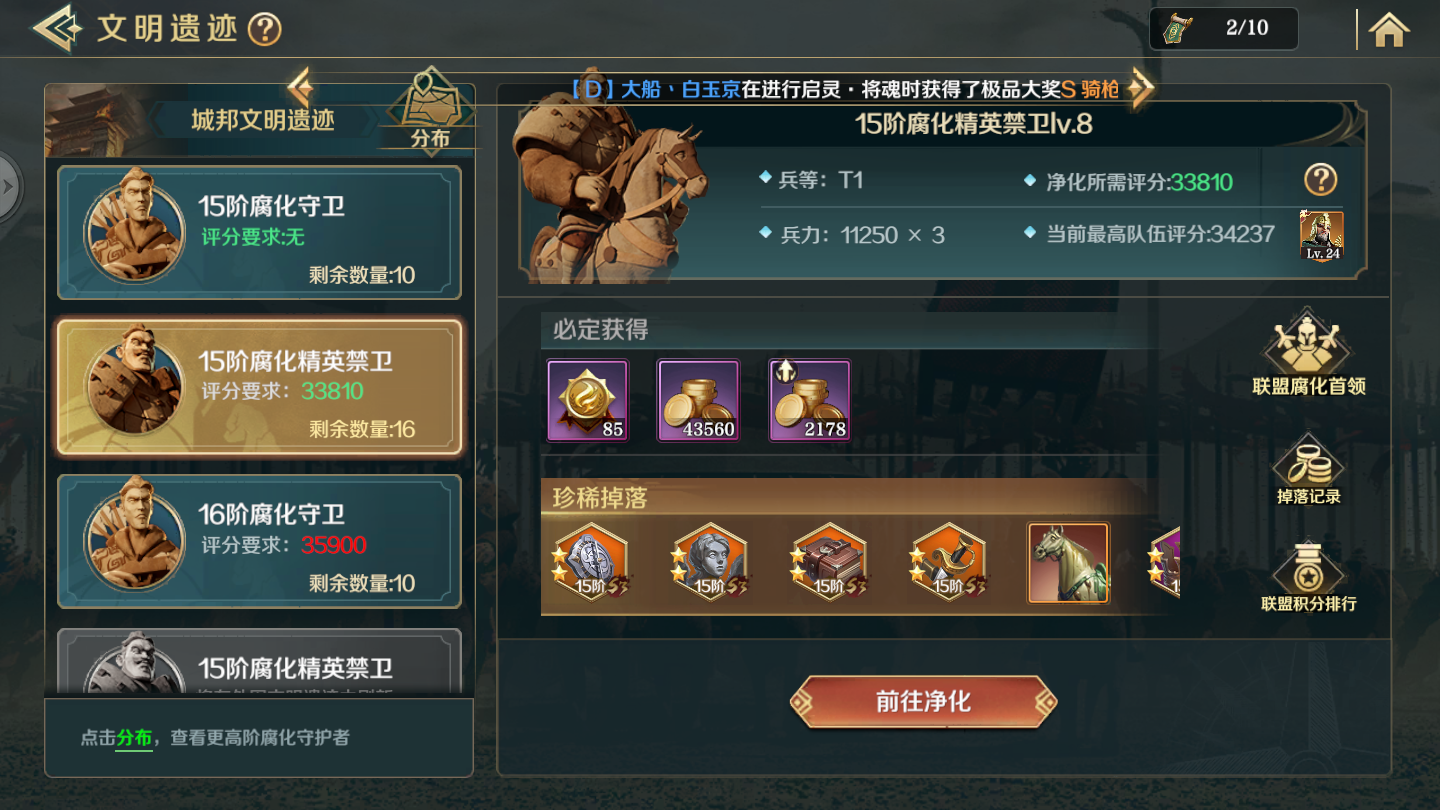This screenshot has height=810, width=1440.
Task: Select highlighted 15阶腐化精英禁卫 entry
Action: [x=259, y=387]
